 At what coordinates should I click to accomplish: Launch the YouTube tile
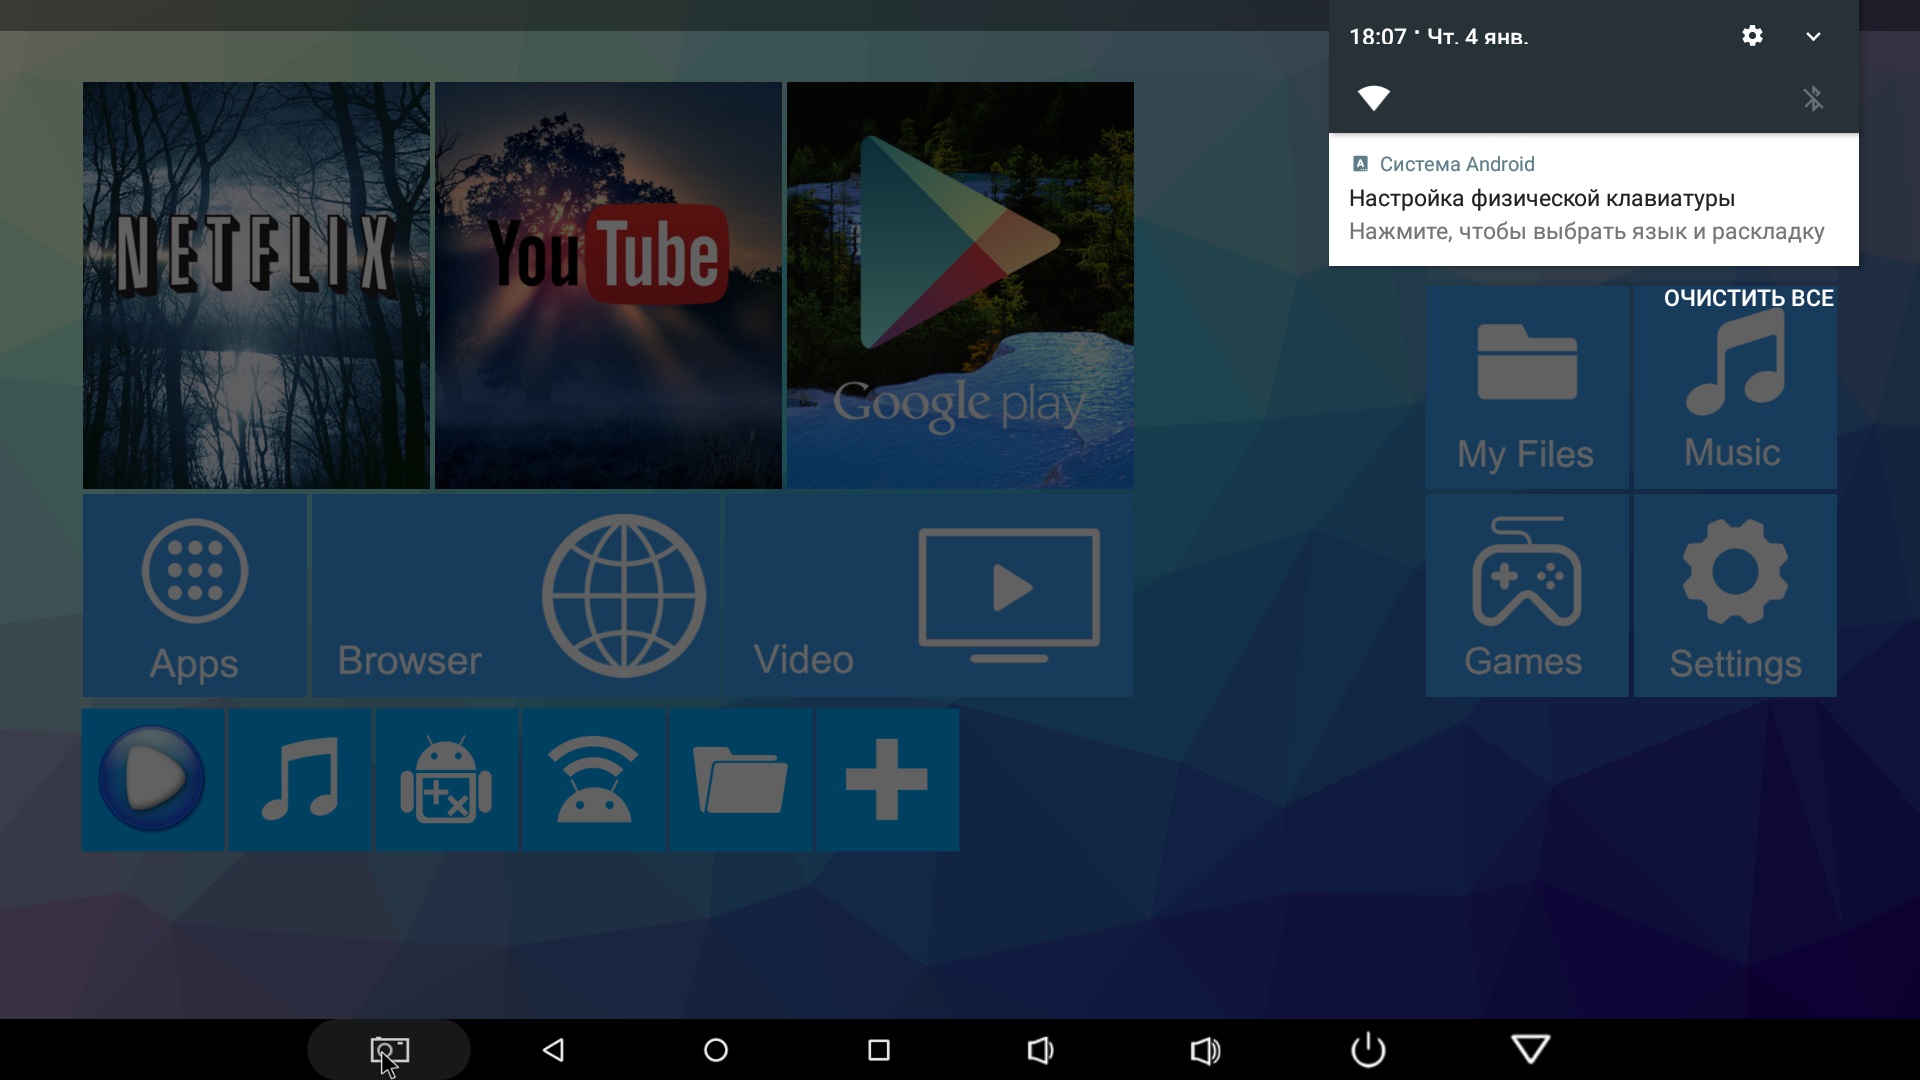coord(608,285)
